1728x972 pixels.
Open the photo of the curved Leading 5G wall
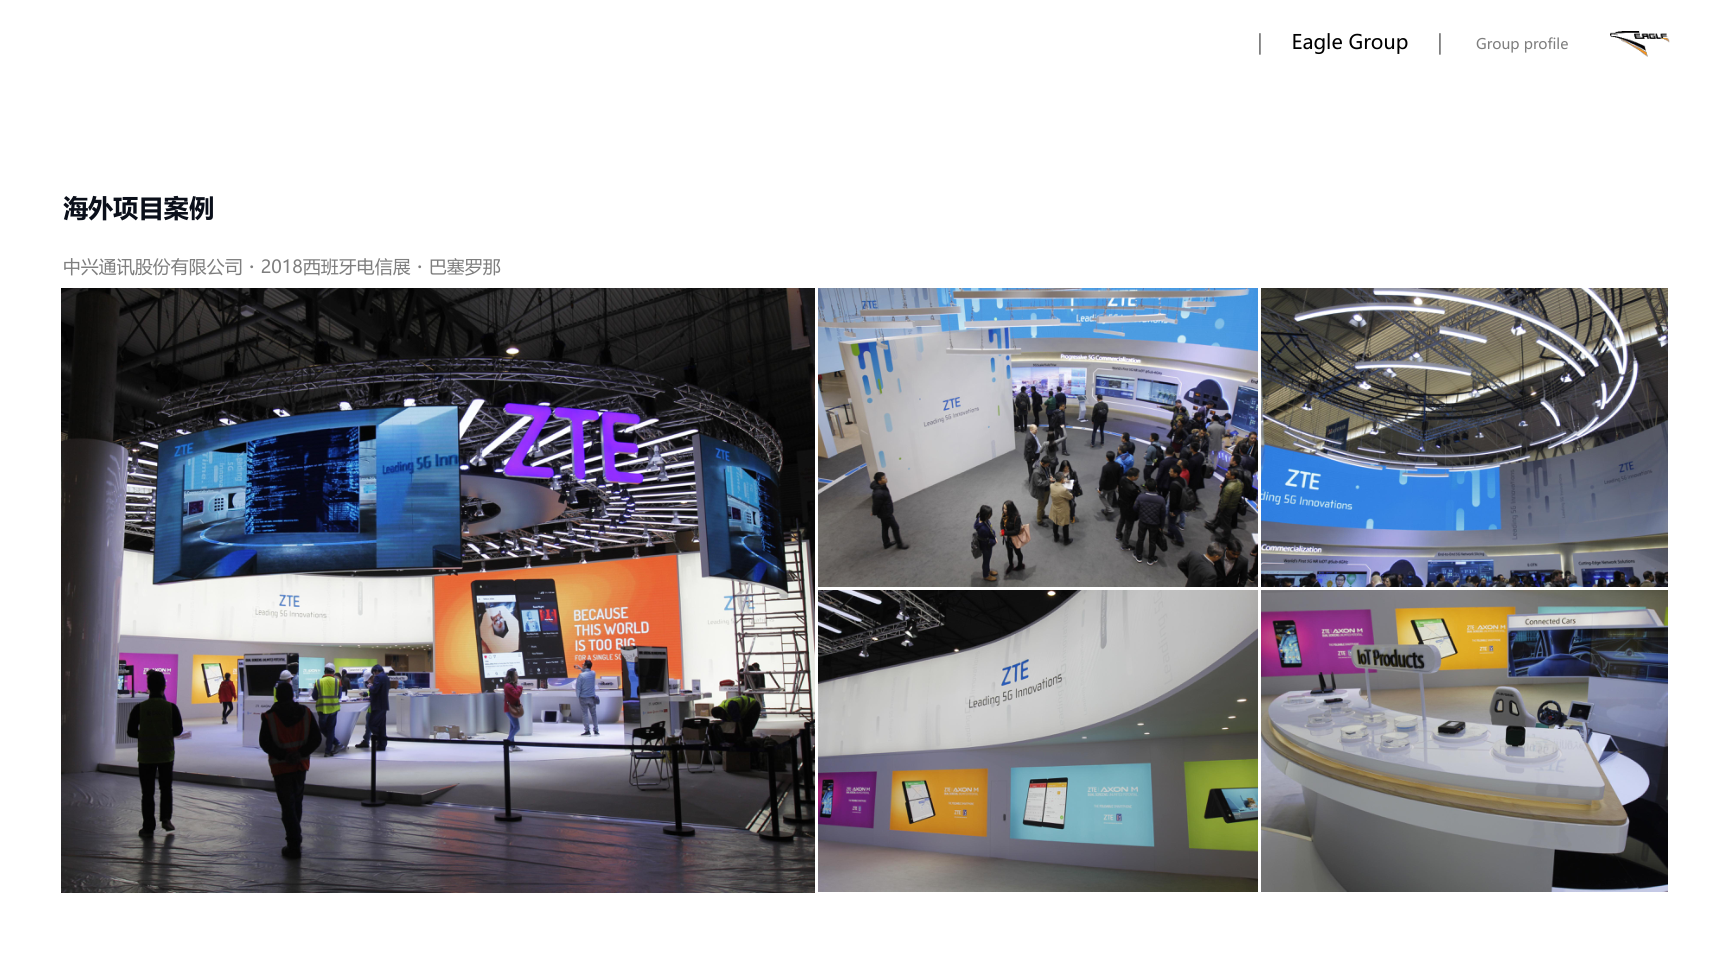tap(1038, 741)
